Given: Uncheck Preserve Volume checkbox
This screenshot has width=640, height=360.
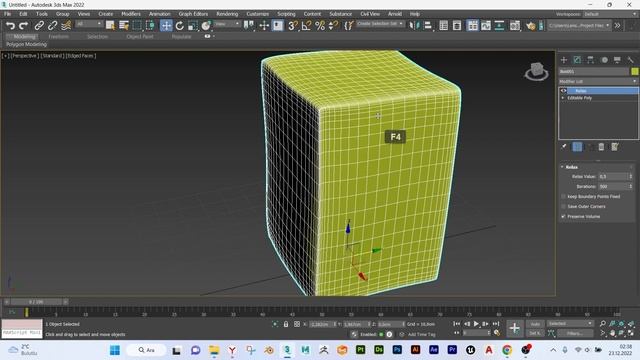Looking at the screenshot, I should 564,216.
